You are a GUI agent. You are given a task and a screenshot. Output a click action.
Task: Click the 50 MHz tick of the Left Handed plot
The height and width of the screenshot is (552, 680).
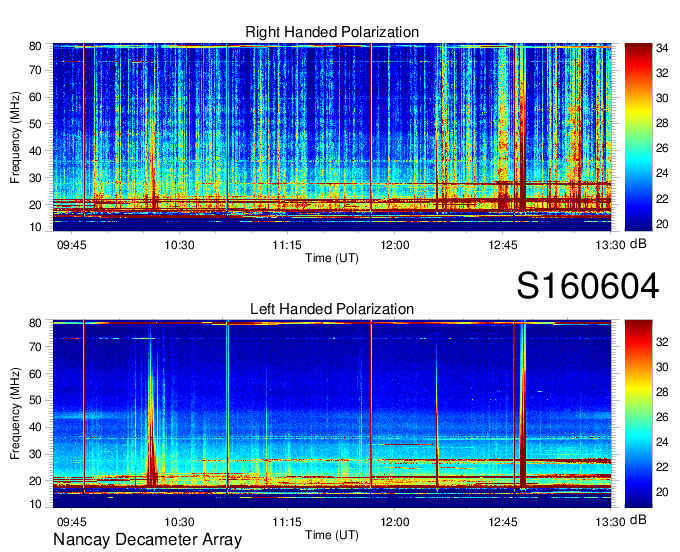(x=35, y=400)
